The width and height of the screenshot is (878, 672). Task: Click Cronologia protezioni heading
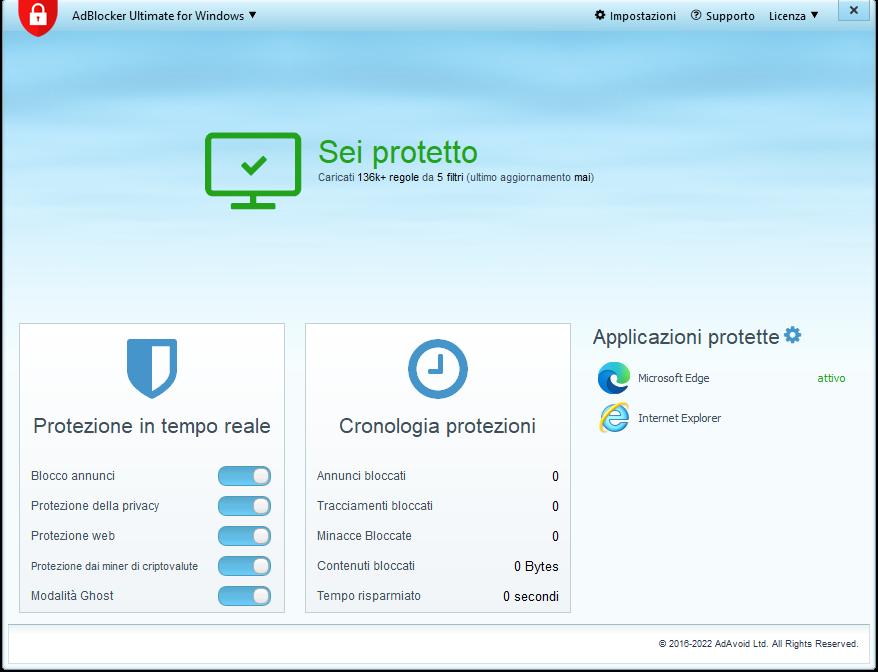[x=437, y=426]
